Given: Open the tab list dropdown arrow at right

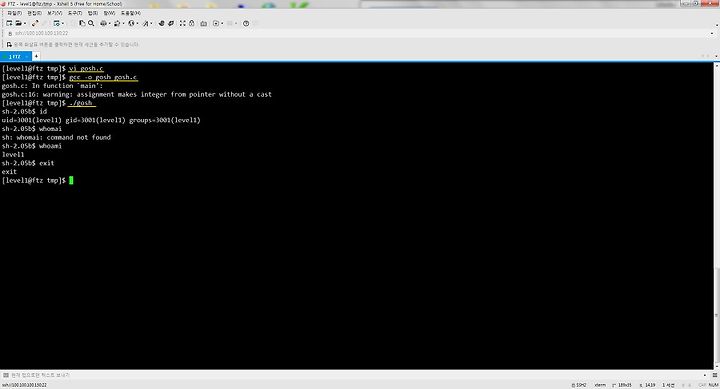Looking at the screenshot, I should point(716,56).
